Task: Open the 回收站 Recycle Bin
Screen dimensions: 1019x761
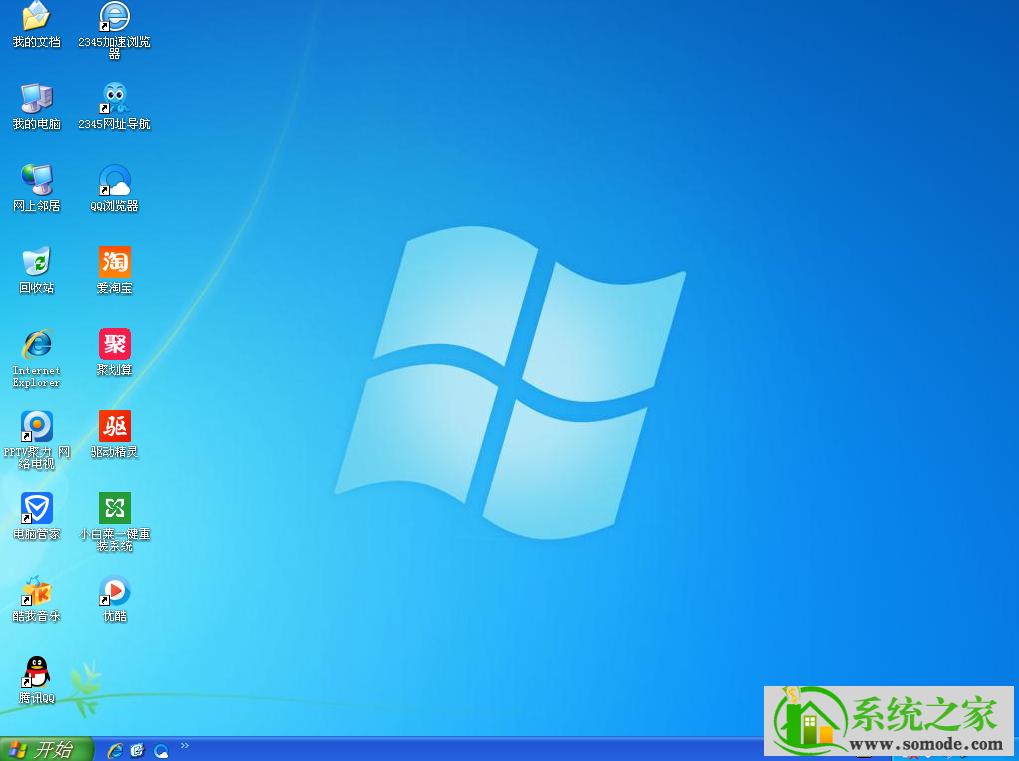Action: 36,263
